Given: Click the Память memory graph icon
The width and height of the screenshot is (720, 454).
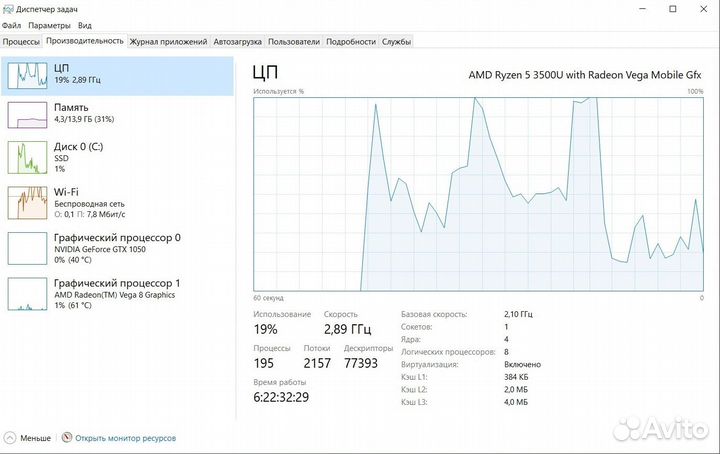Looking at the screenshot, I should (x=28, y=115).
